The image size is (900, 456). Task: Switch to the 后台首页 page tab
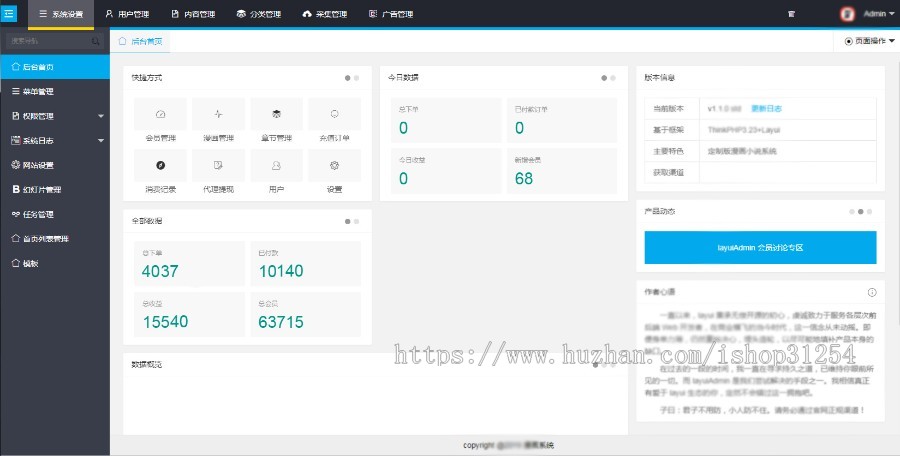(140, 41)
